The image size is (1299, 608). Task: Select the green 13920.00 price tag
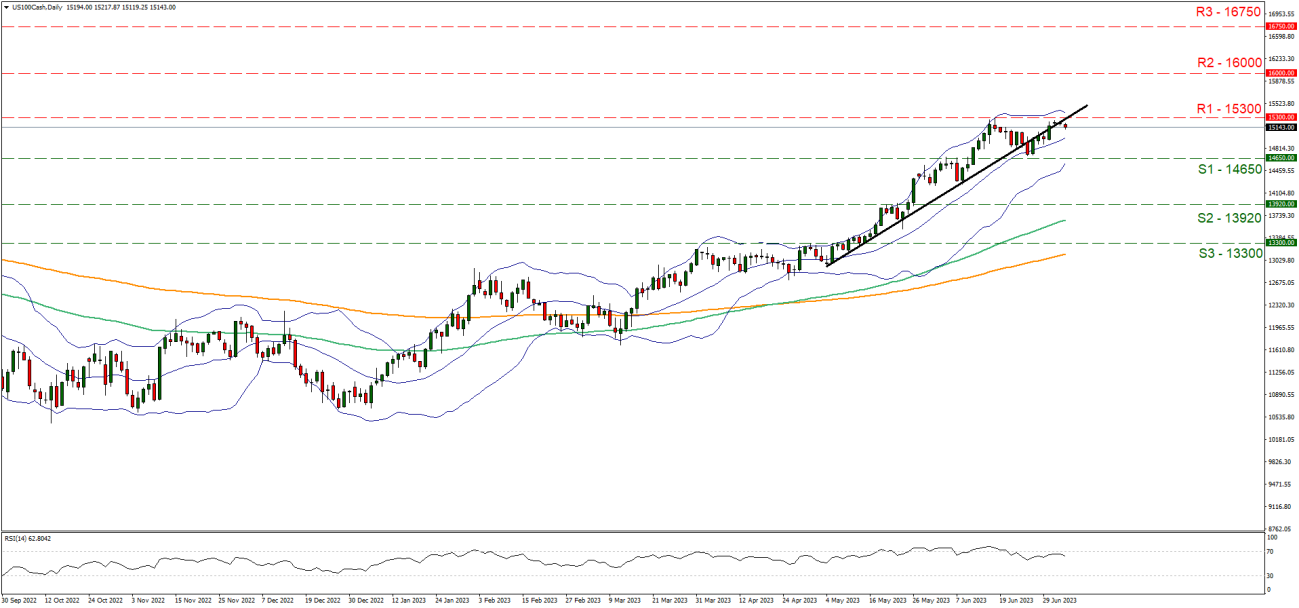[x=1280, y=203]
